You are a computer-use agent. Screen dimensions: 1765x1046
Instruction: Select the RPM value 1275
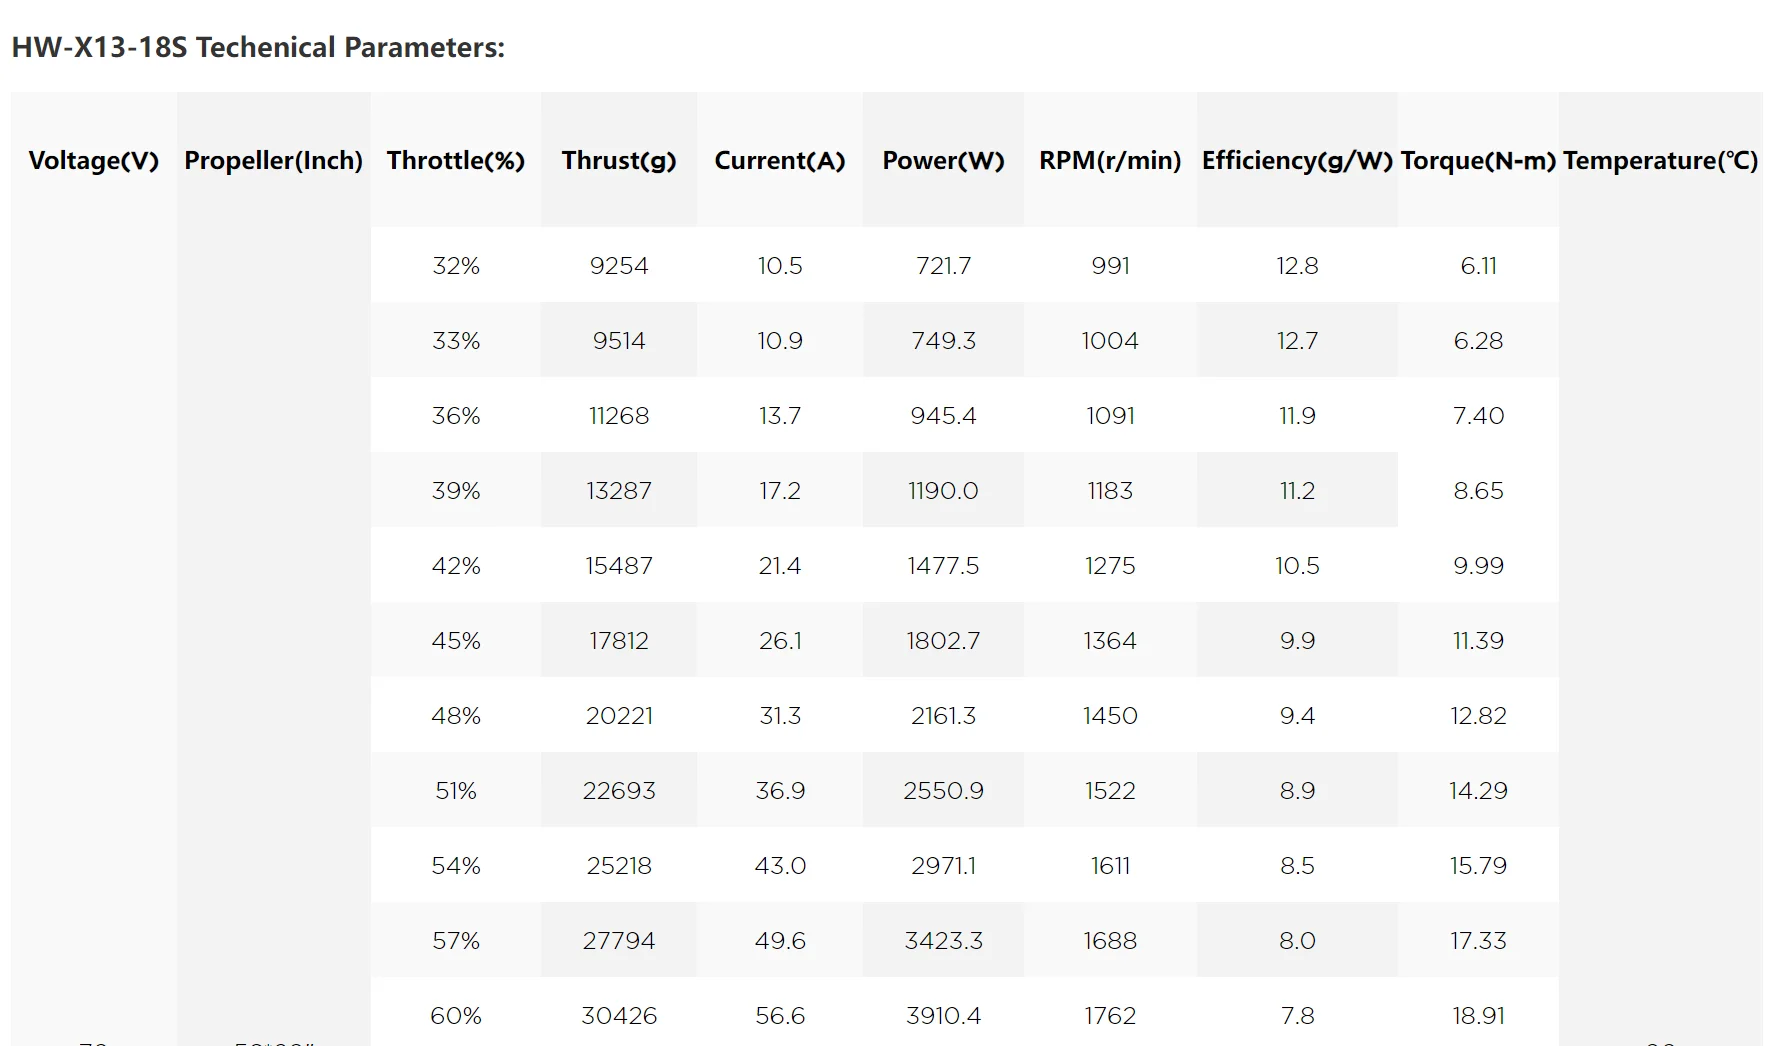coord(1110,565)
